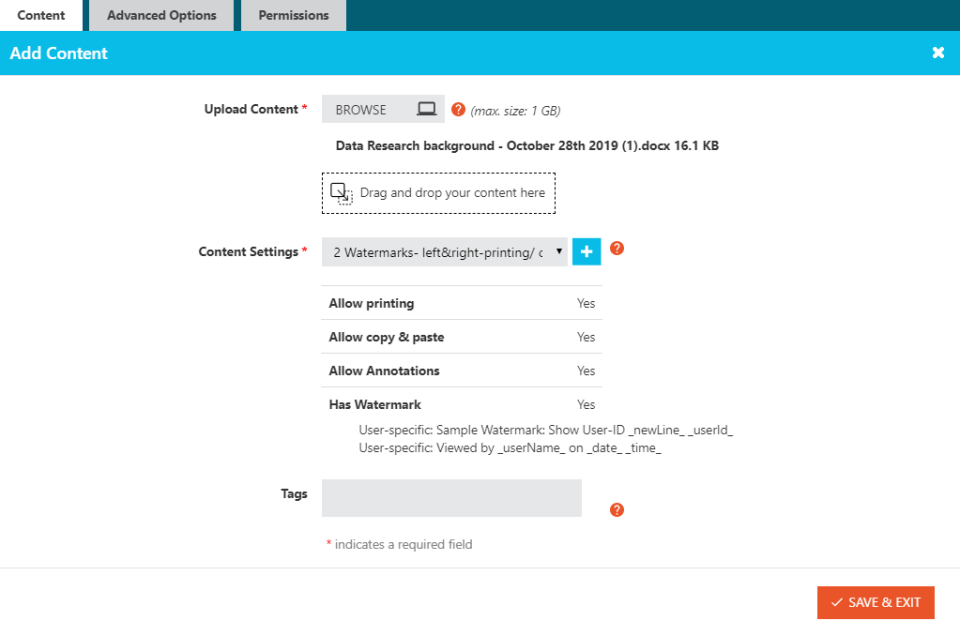Open help beside the Content Settings dropdown
The height and width of the screenshot is (636, 960).
[x=616, y=248]
